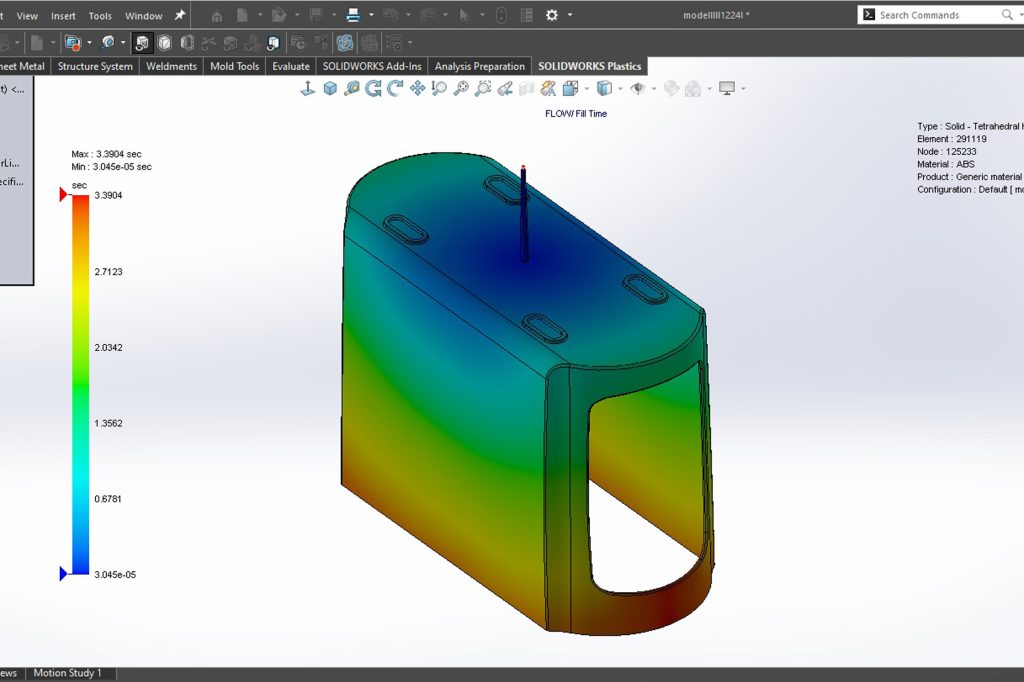Click the 'Node : 125233' text

[x=946, y=152]
